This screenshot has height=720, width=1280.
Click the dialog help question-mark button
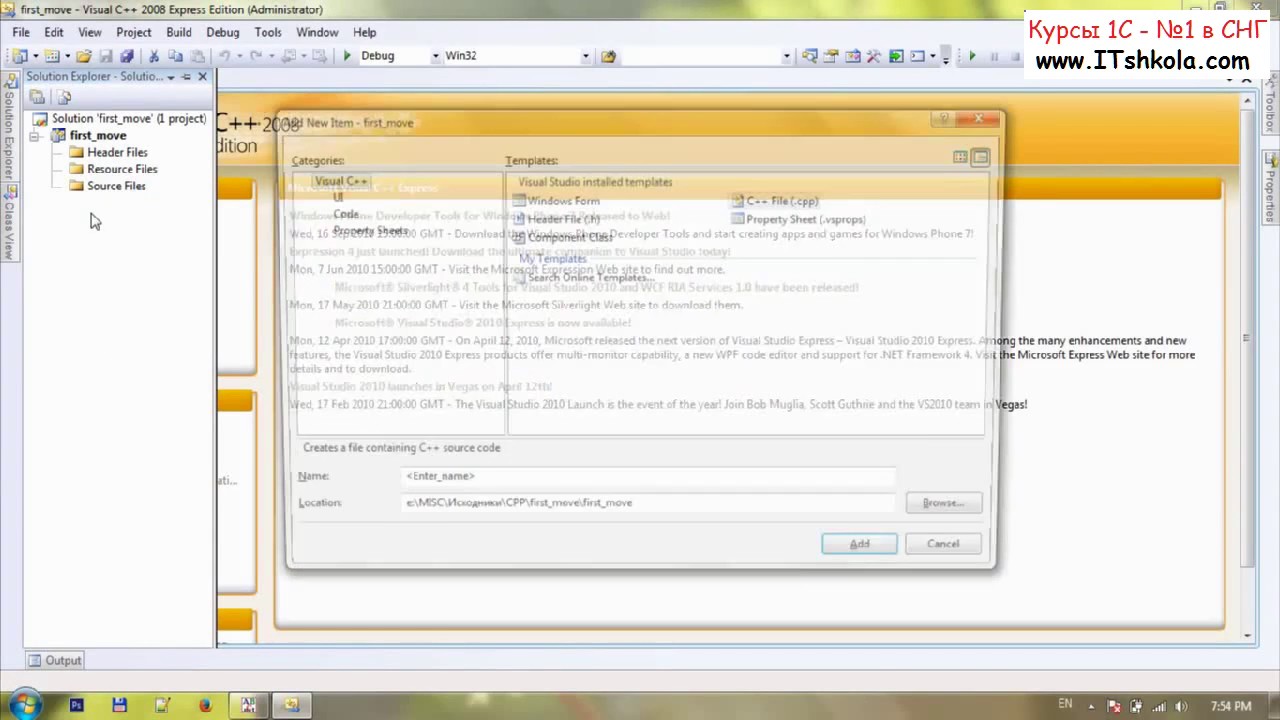click(943, 119)
